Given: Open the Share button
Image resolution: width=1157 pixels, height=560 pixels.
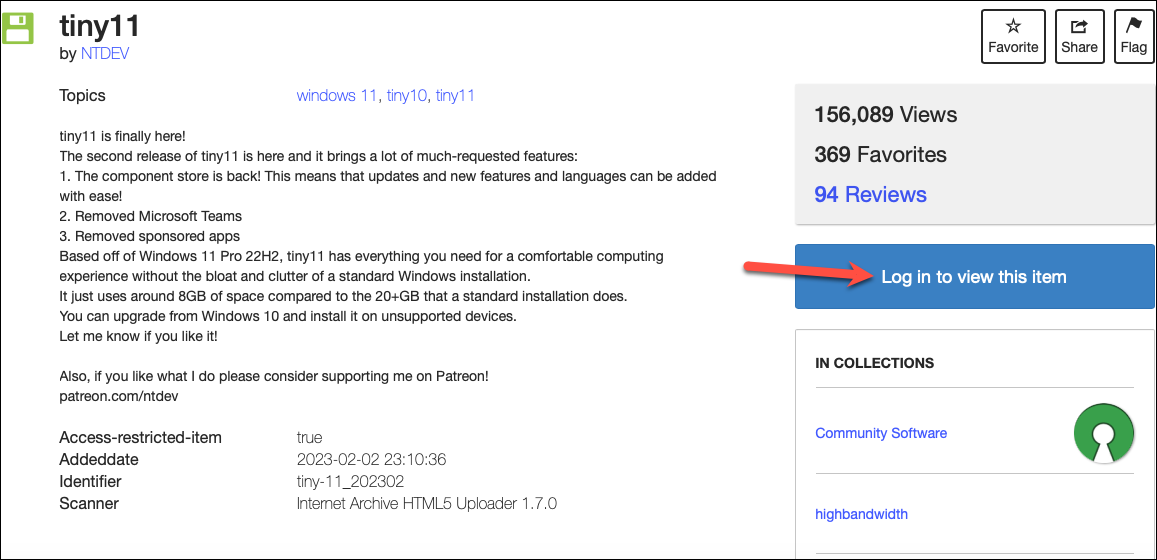Looking at the screenshot, I should 1080,37.
